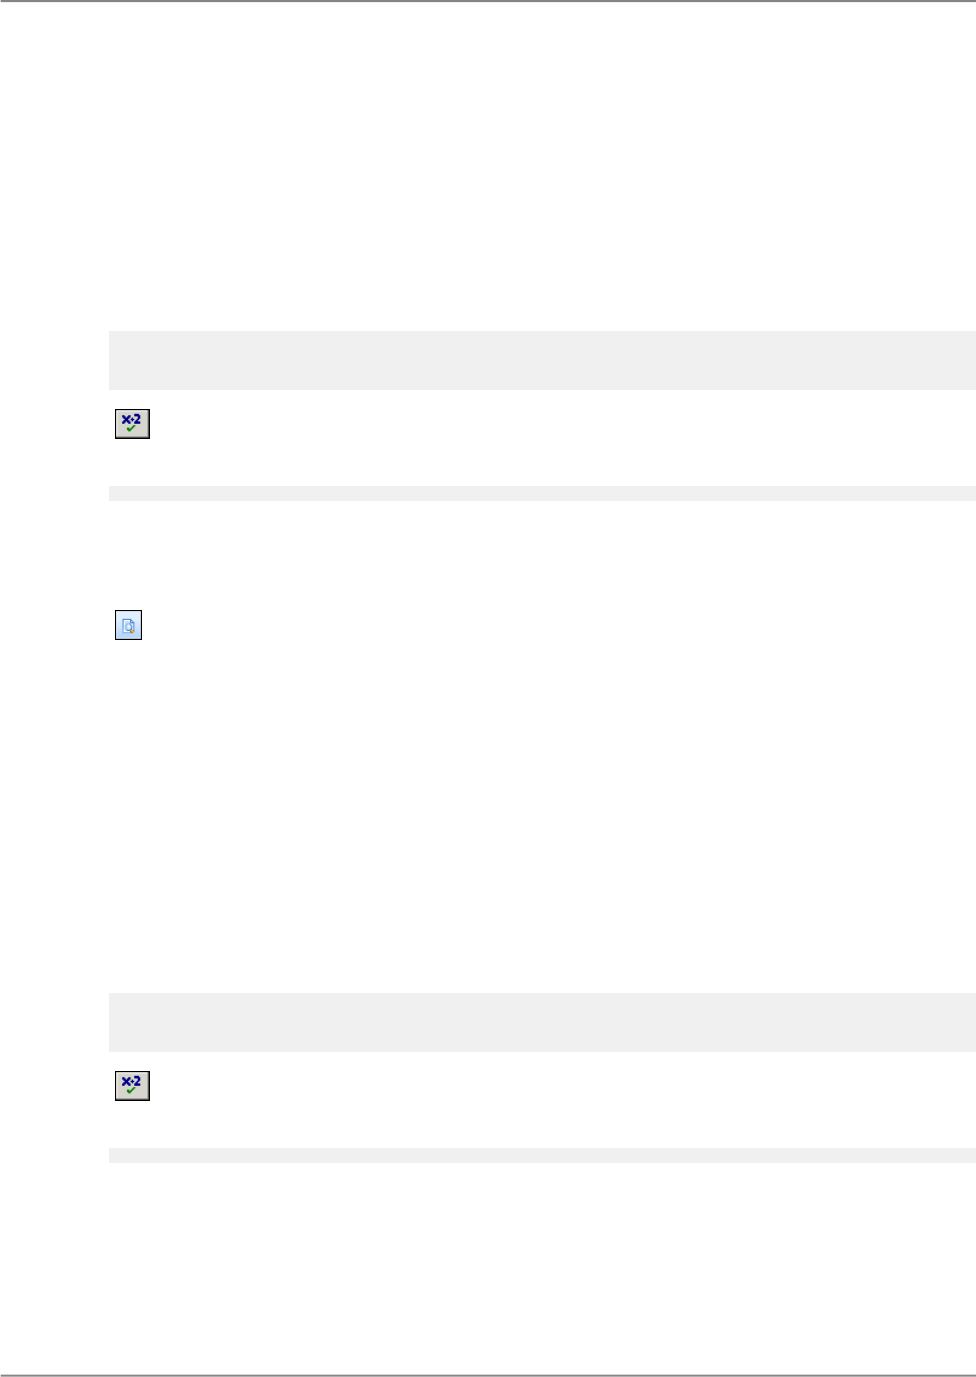The height and width of the screenshot is (1377, 976).
Task: Activate the bottommost green-check x·2 icon
Action: click(132, 1086)
